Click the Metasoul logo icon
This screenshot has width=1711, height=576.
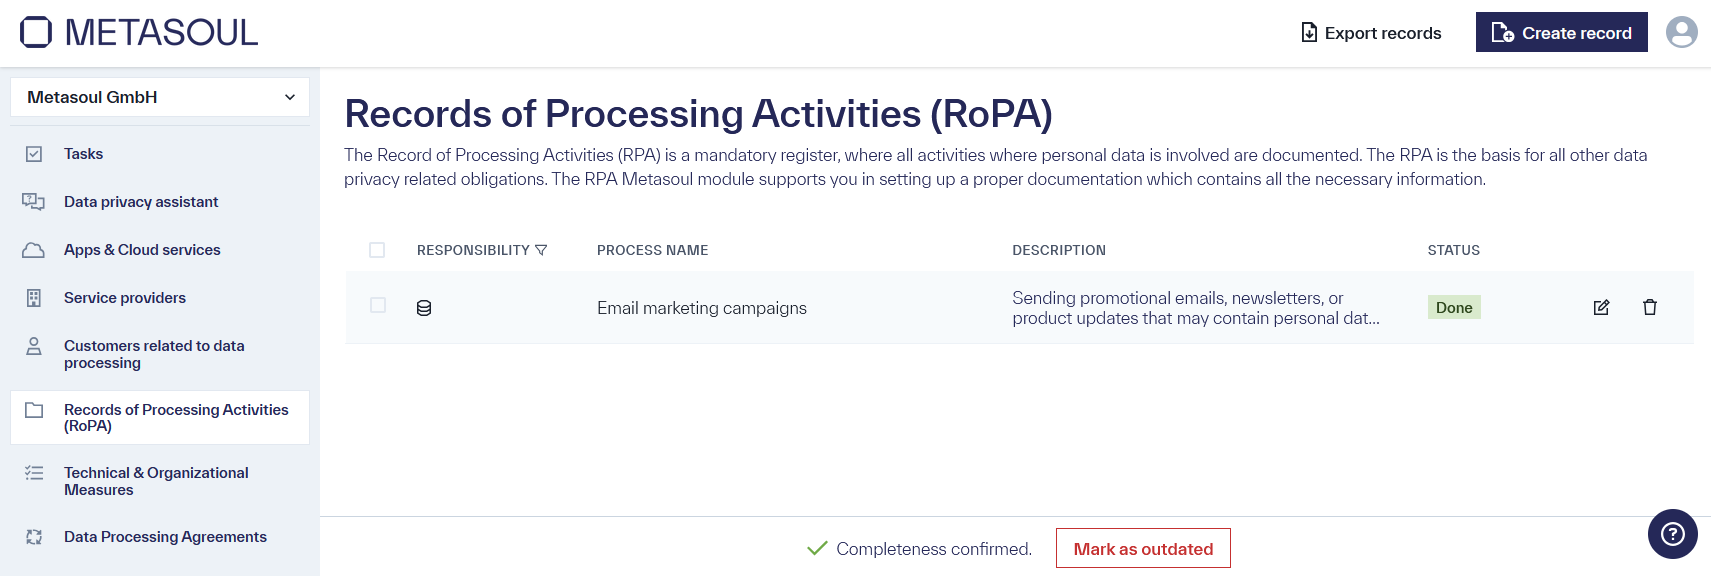click(x=36, y=32)
